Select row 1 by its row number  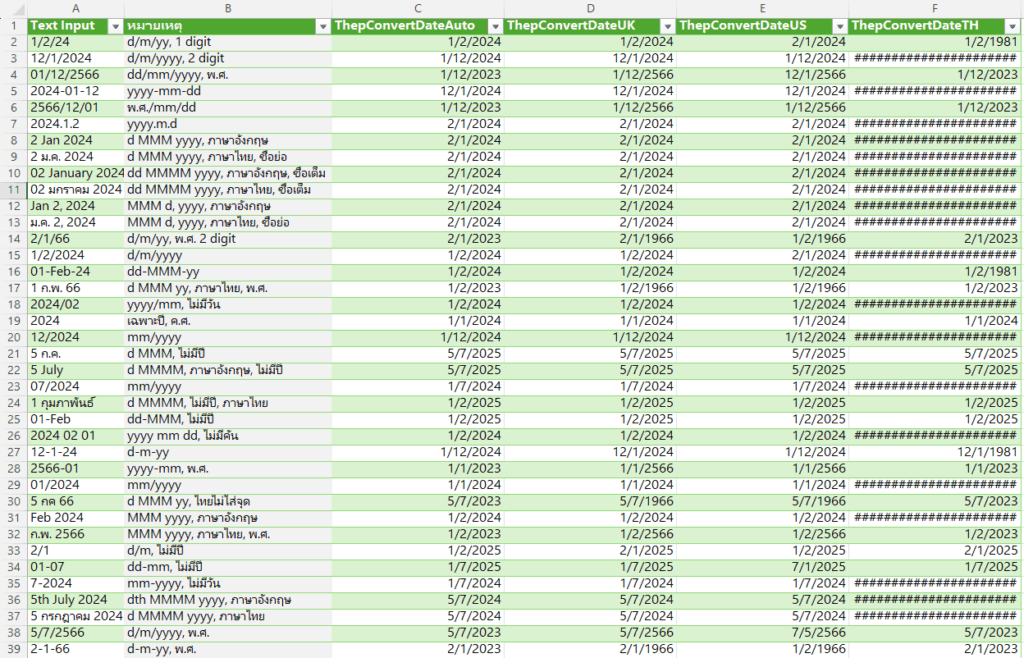click(14, 26)
